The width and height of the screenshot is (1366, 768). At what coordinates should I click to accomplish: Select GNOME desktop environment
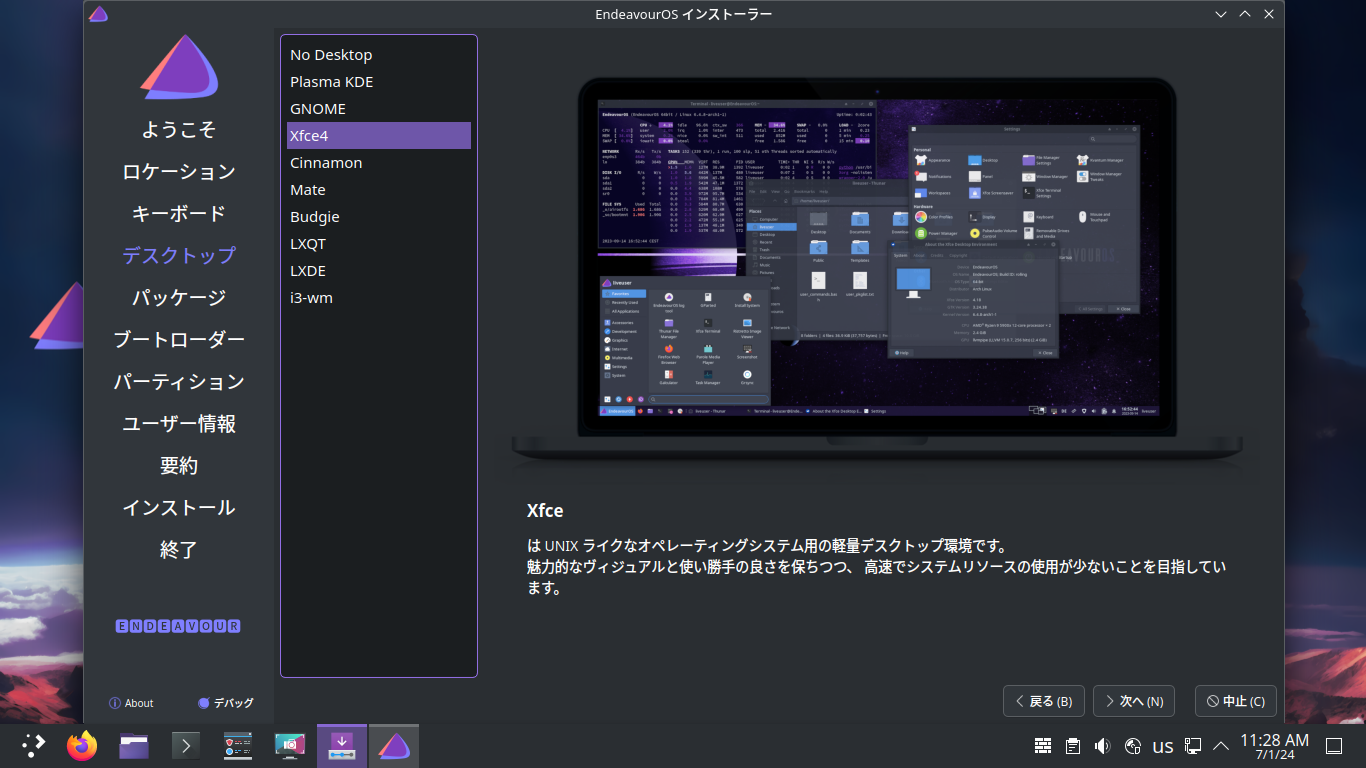pos(379,109)
